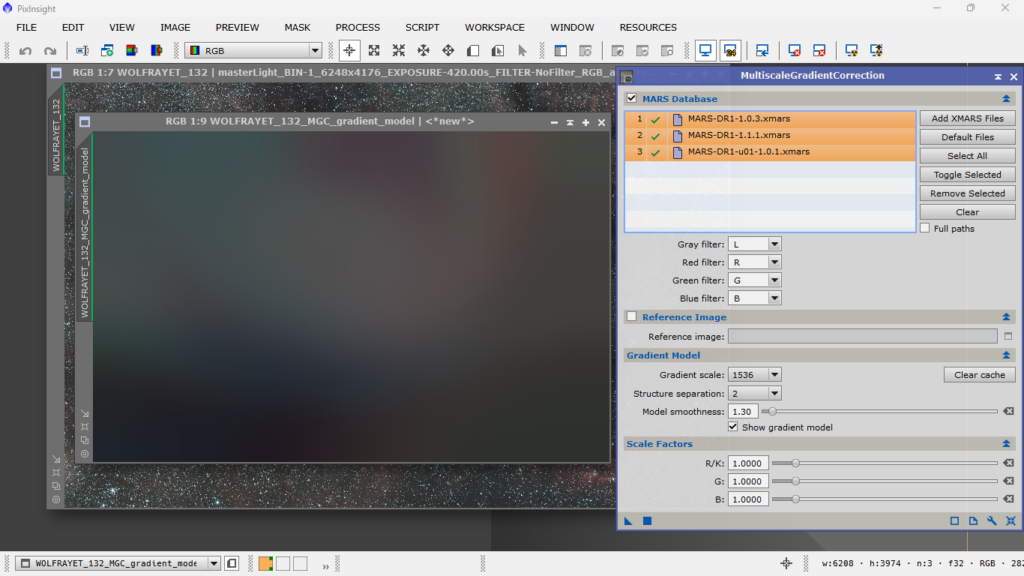This screenshot has width=1024, height=576.
Task: Open the Green filter dropdown
Action: pos(754,280)
